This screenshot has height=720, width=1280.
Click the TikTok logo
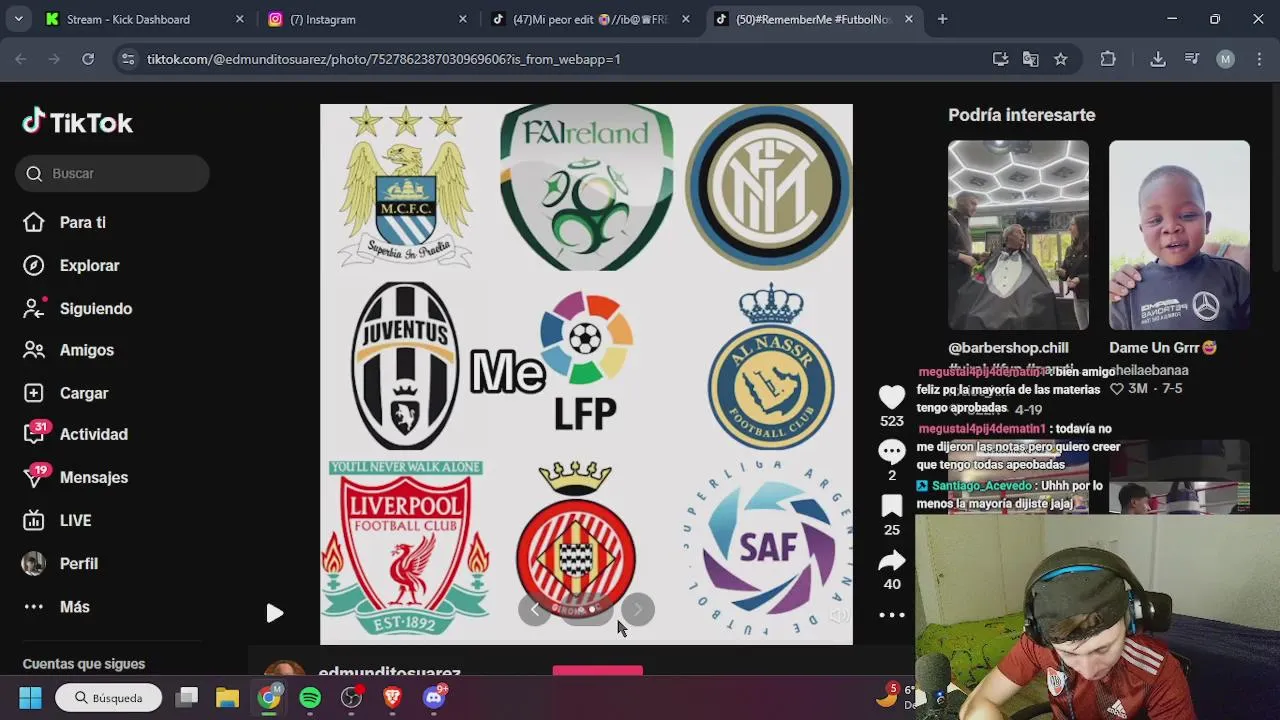pyautogui.click(x=78, y=122)
